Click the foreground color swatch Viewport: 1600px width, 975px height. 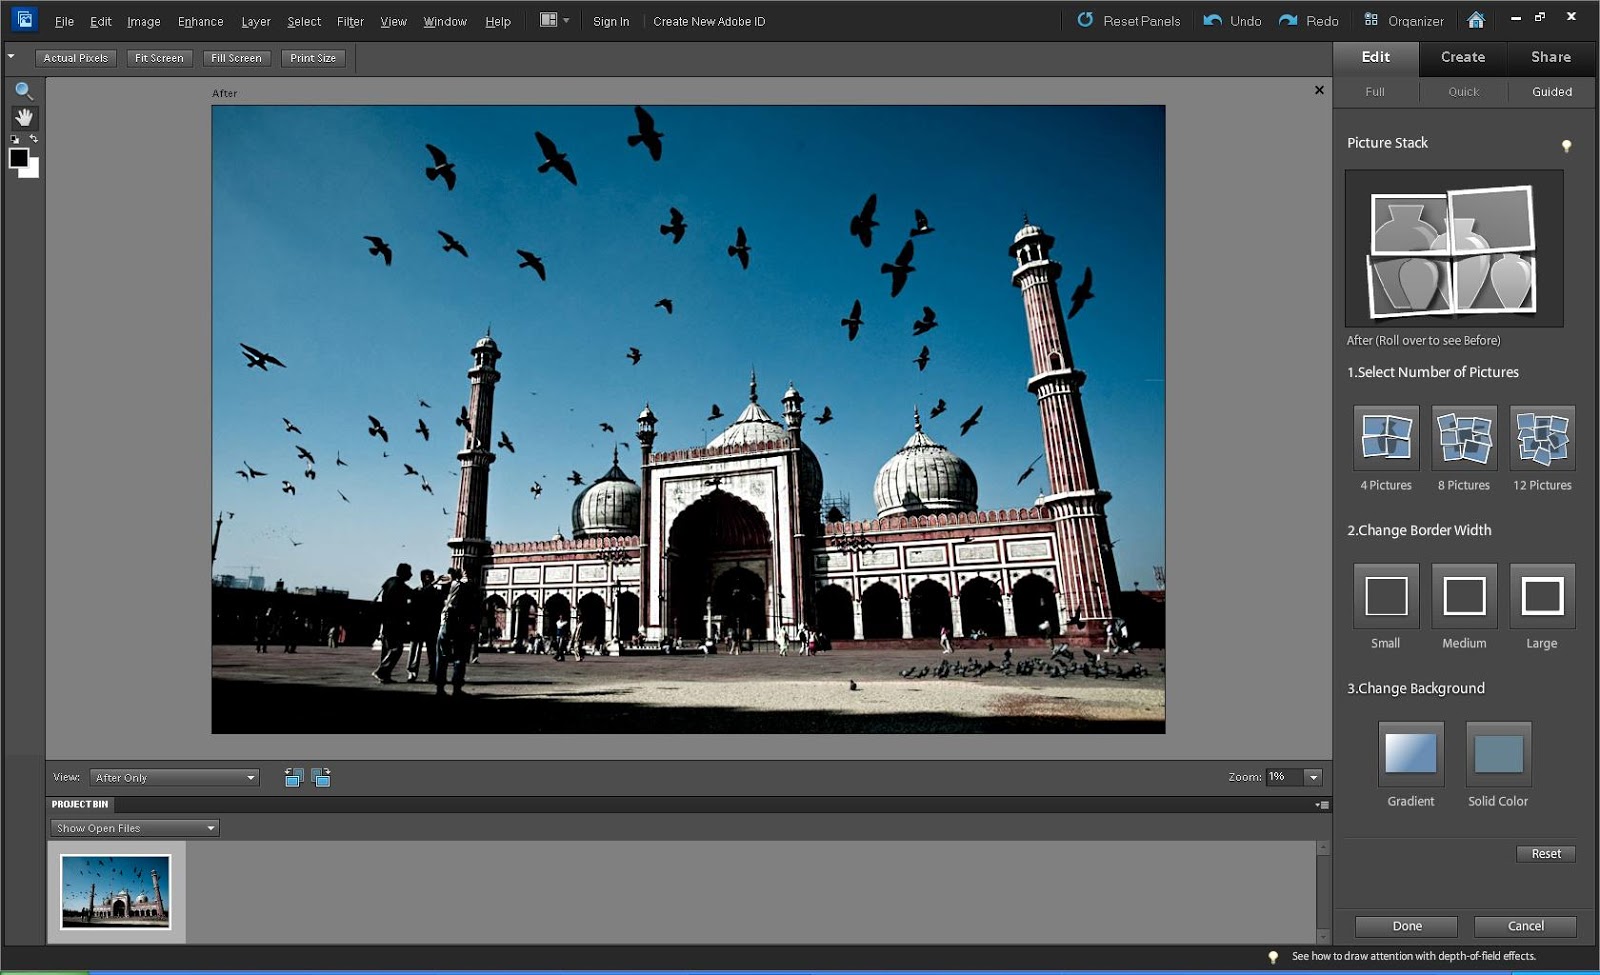coord(19,156)
